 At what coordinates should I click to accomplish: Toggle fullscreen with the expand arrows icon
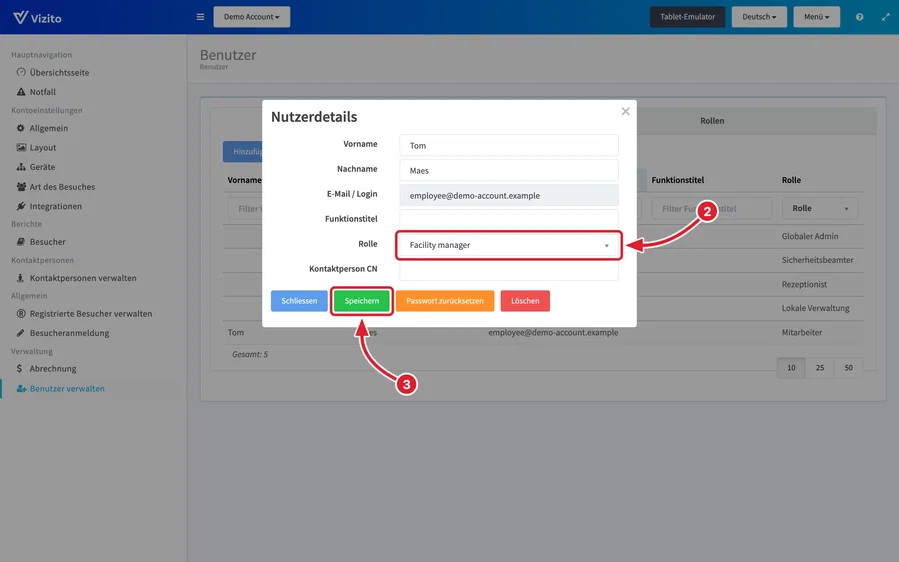pyautogui.click(x=885, y=17)
